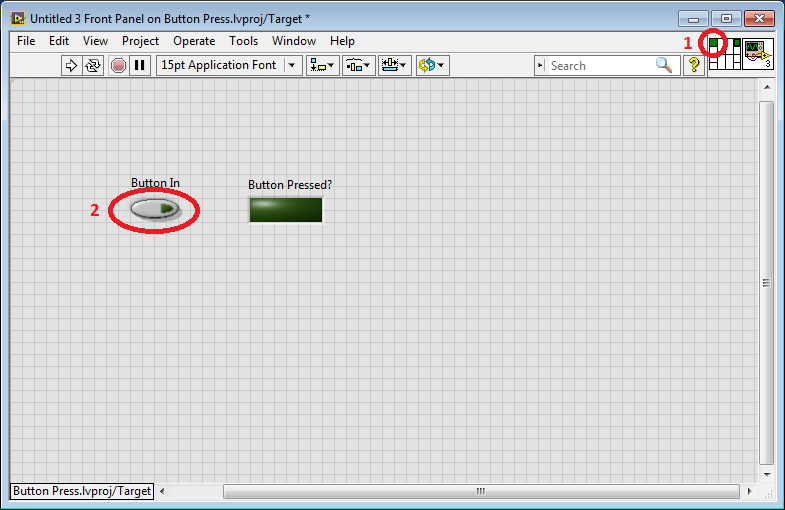Click the Pause button
The height and width of the screenshot is (510, 785).
(140, 66)
